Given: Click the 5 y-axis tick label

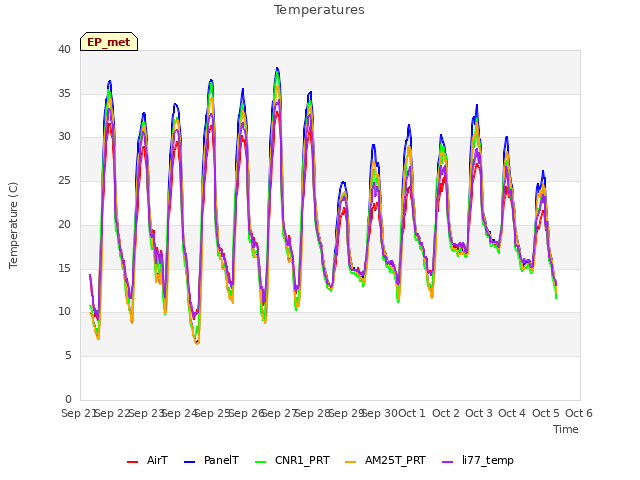Looking at the screenshot, I should (x=68, y=356).
